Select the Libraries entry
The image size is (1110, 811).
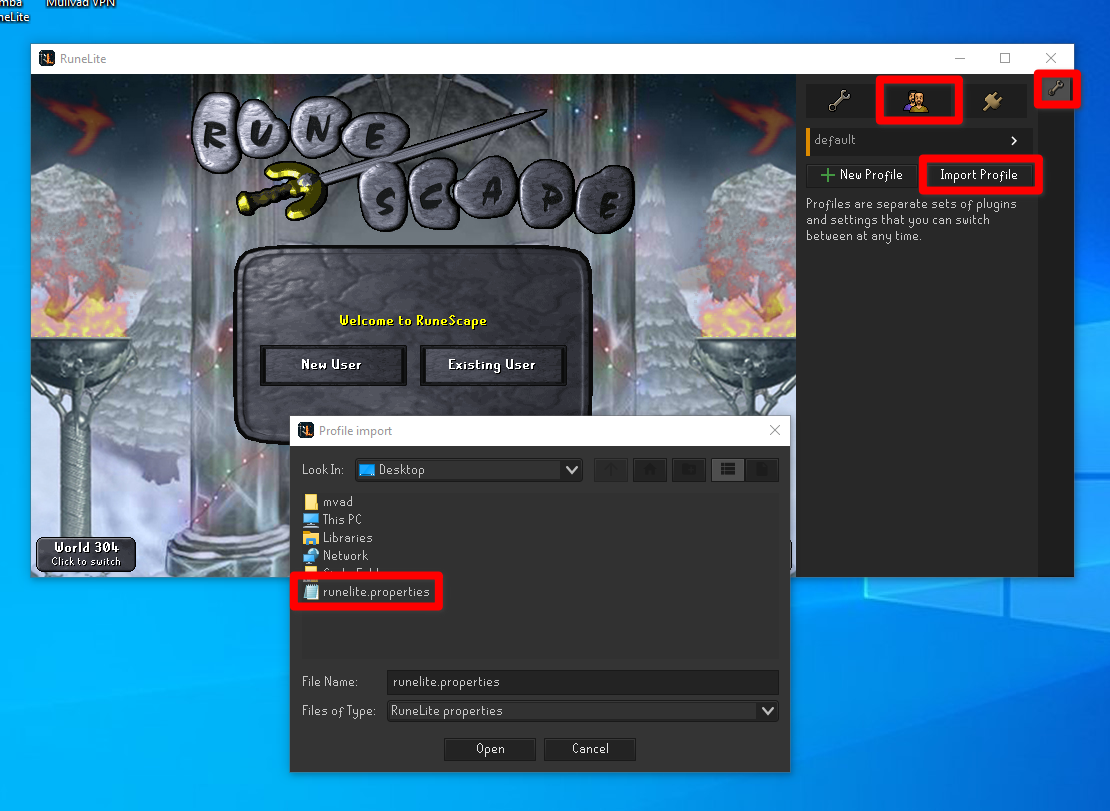(x=338, y=538)
